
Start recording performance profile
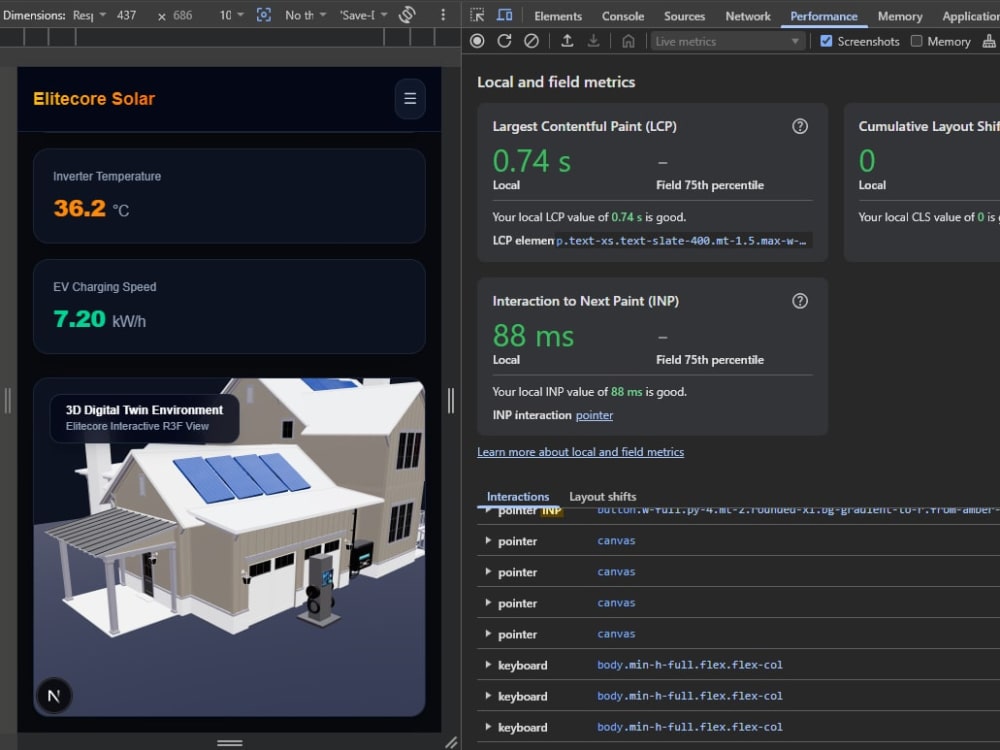click(x=477, y=41)
